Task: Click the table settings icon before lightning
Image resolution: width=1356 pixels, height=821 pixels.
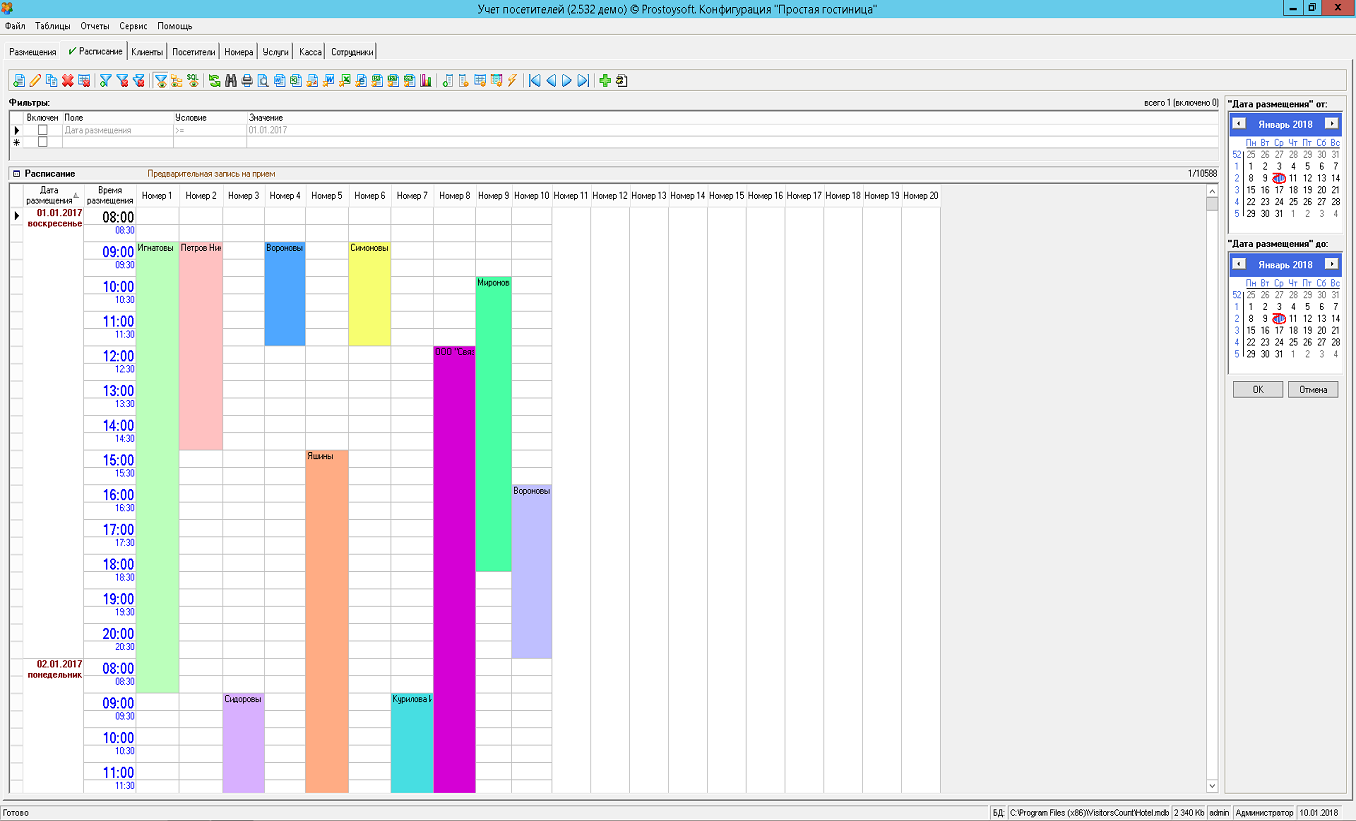Action: coord(495,80)
